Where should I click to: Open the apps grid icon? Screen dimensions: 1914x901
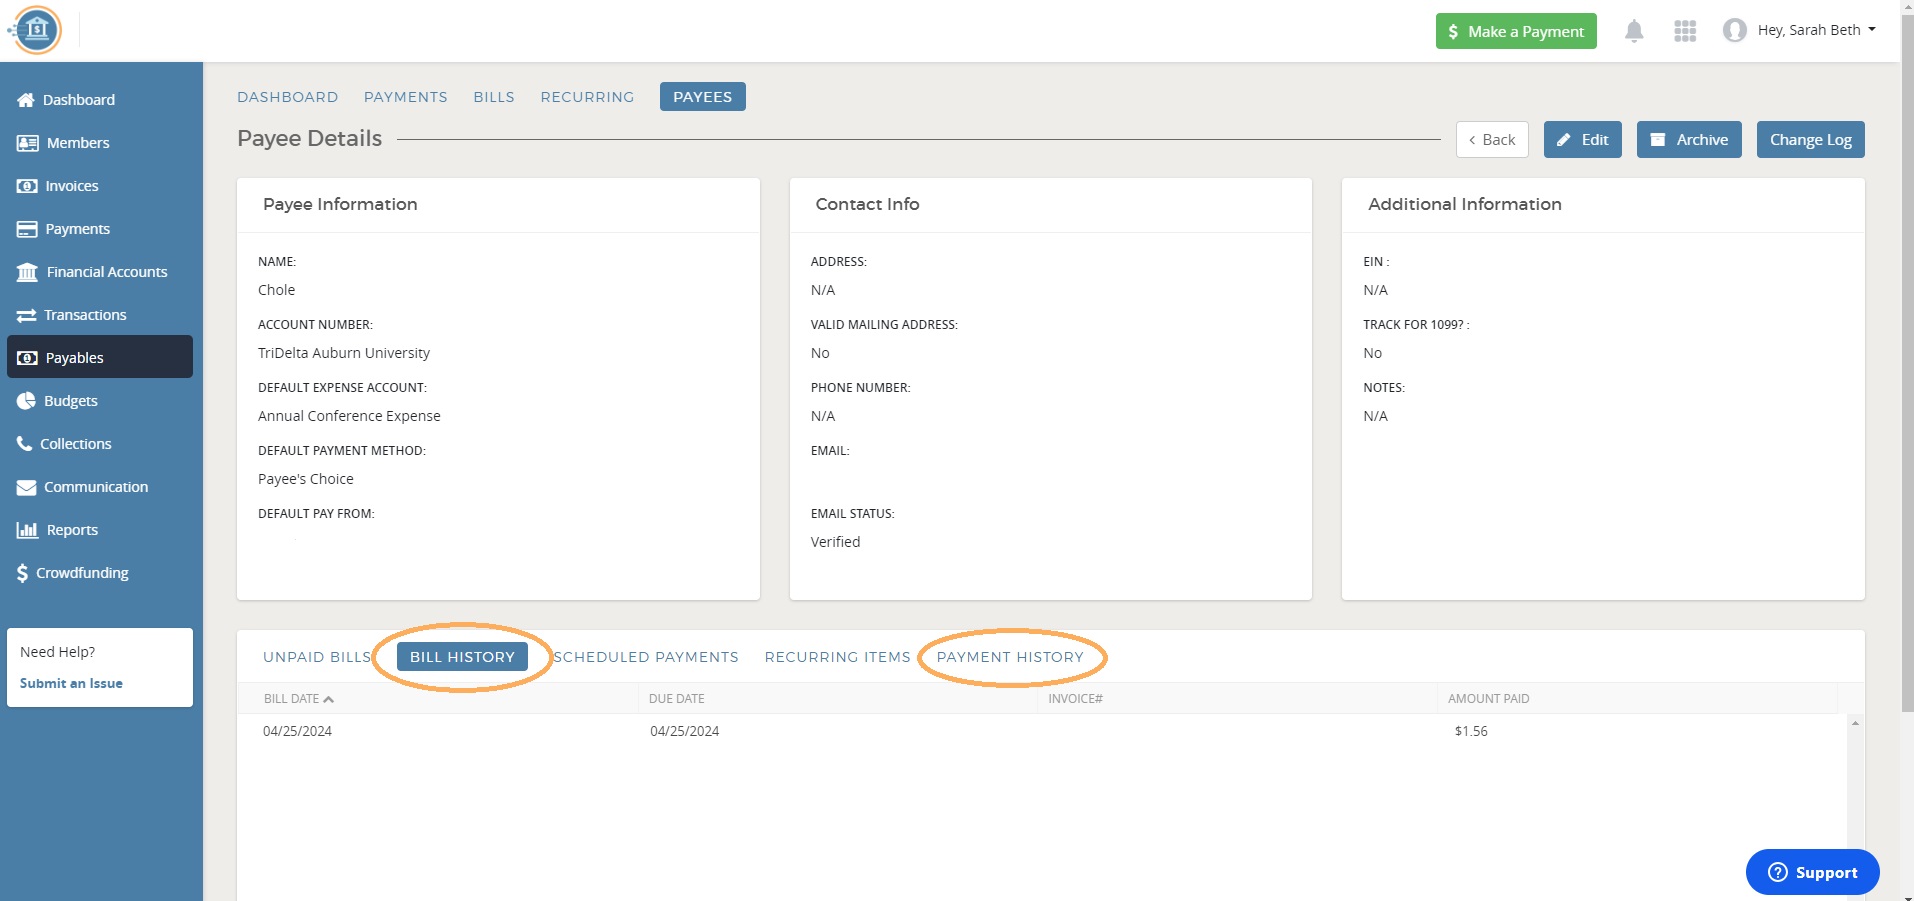pos(1685,31)
